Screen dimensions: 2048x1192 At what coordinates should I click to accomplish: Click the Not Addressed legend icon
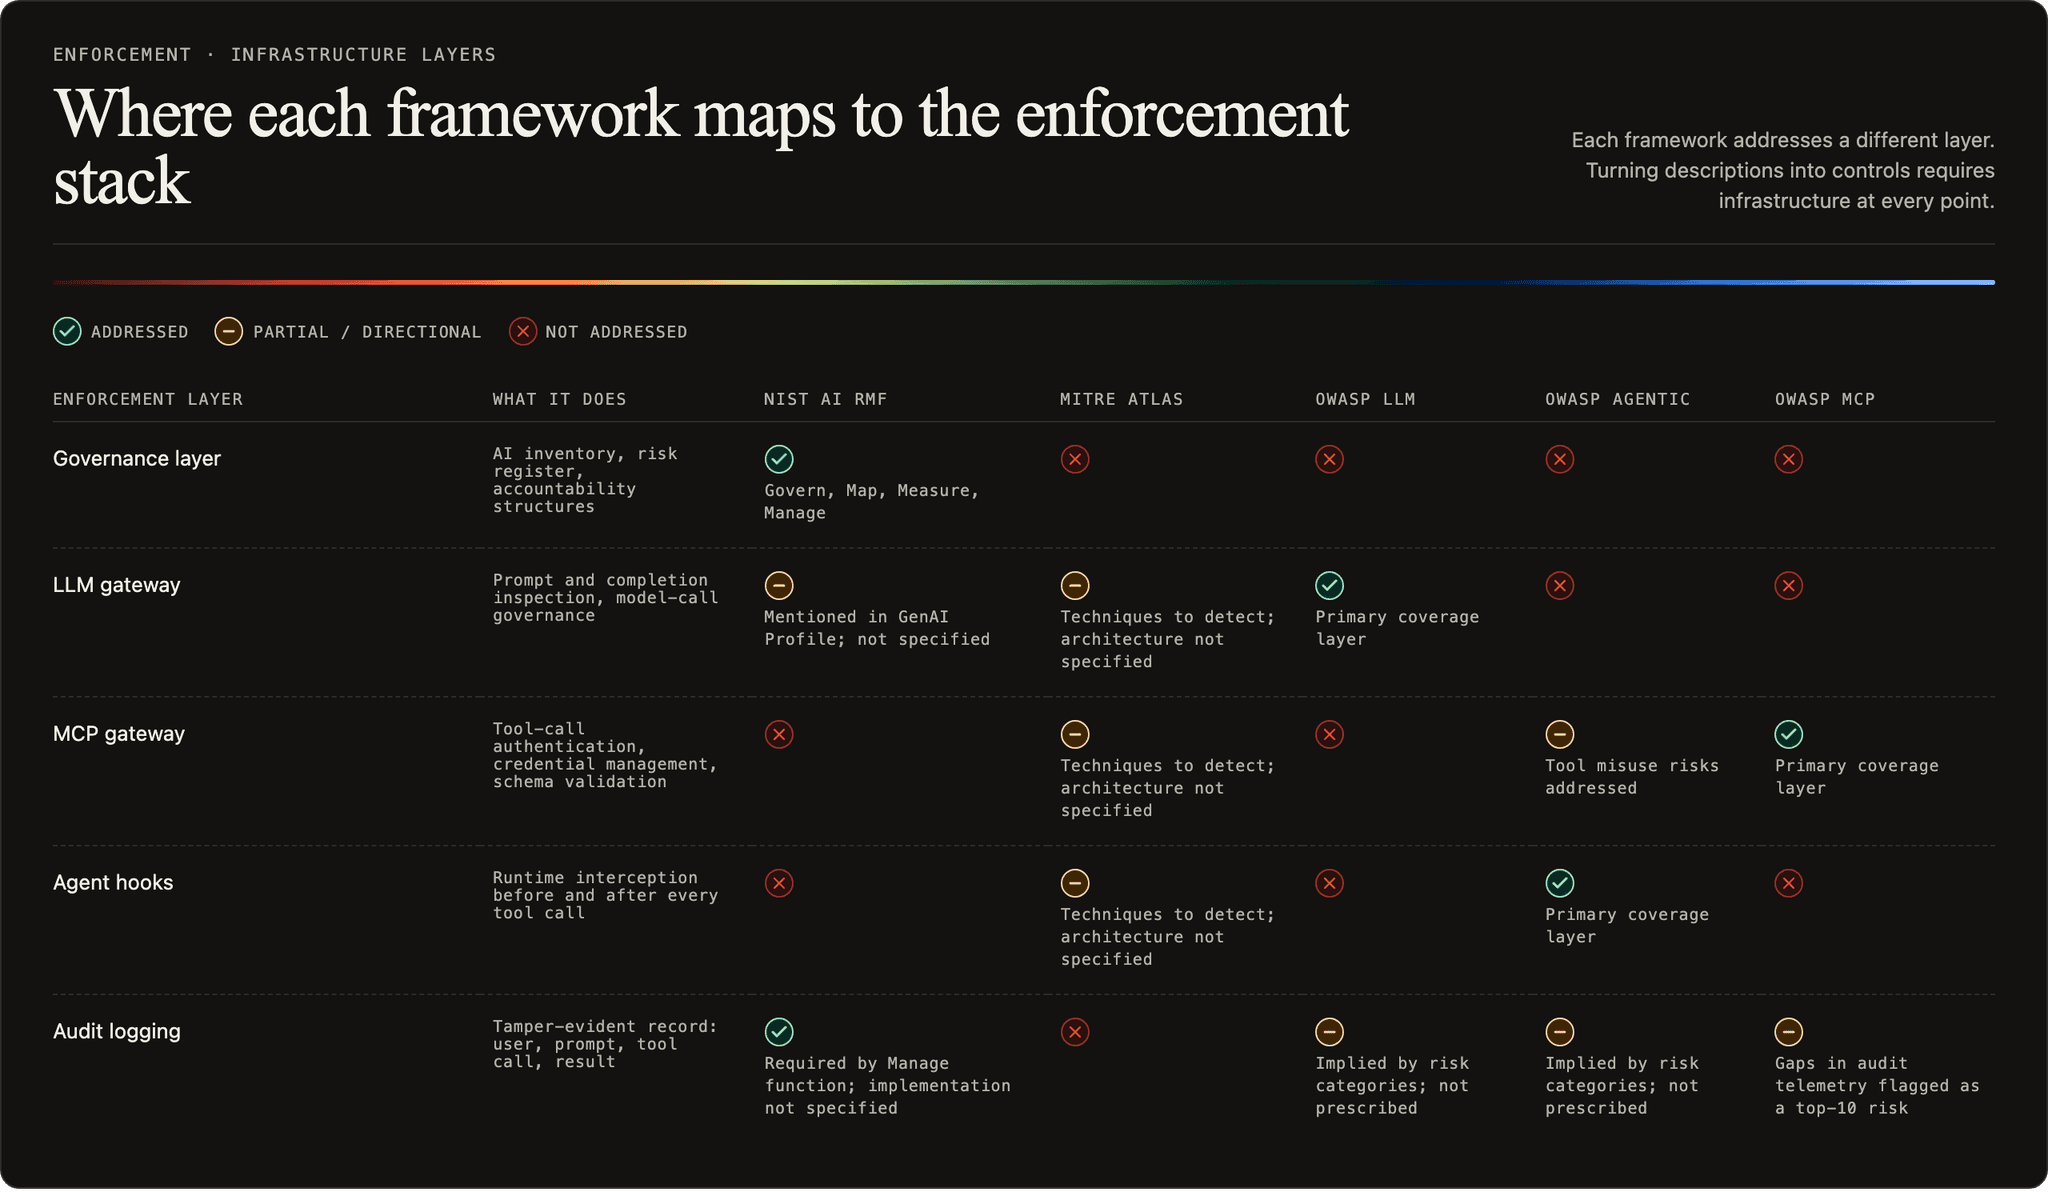click(523, 331)
